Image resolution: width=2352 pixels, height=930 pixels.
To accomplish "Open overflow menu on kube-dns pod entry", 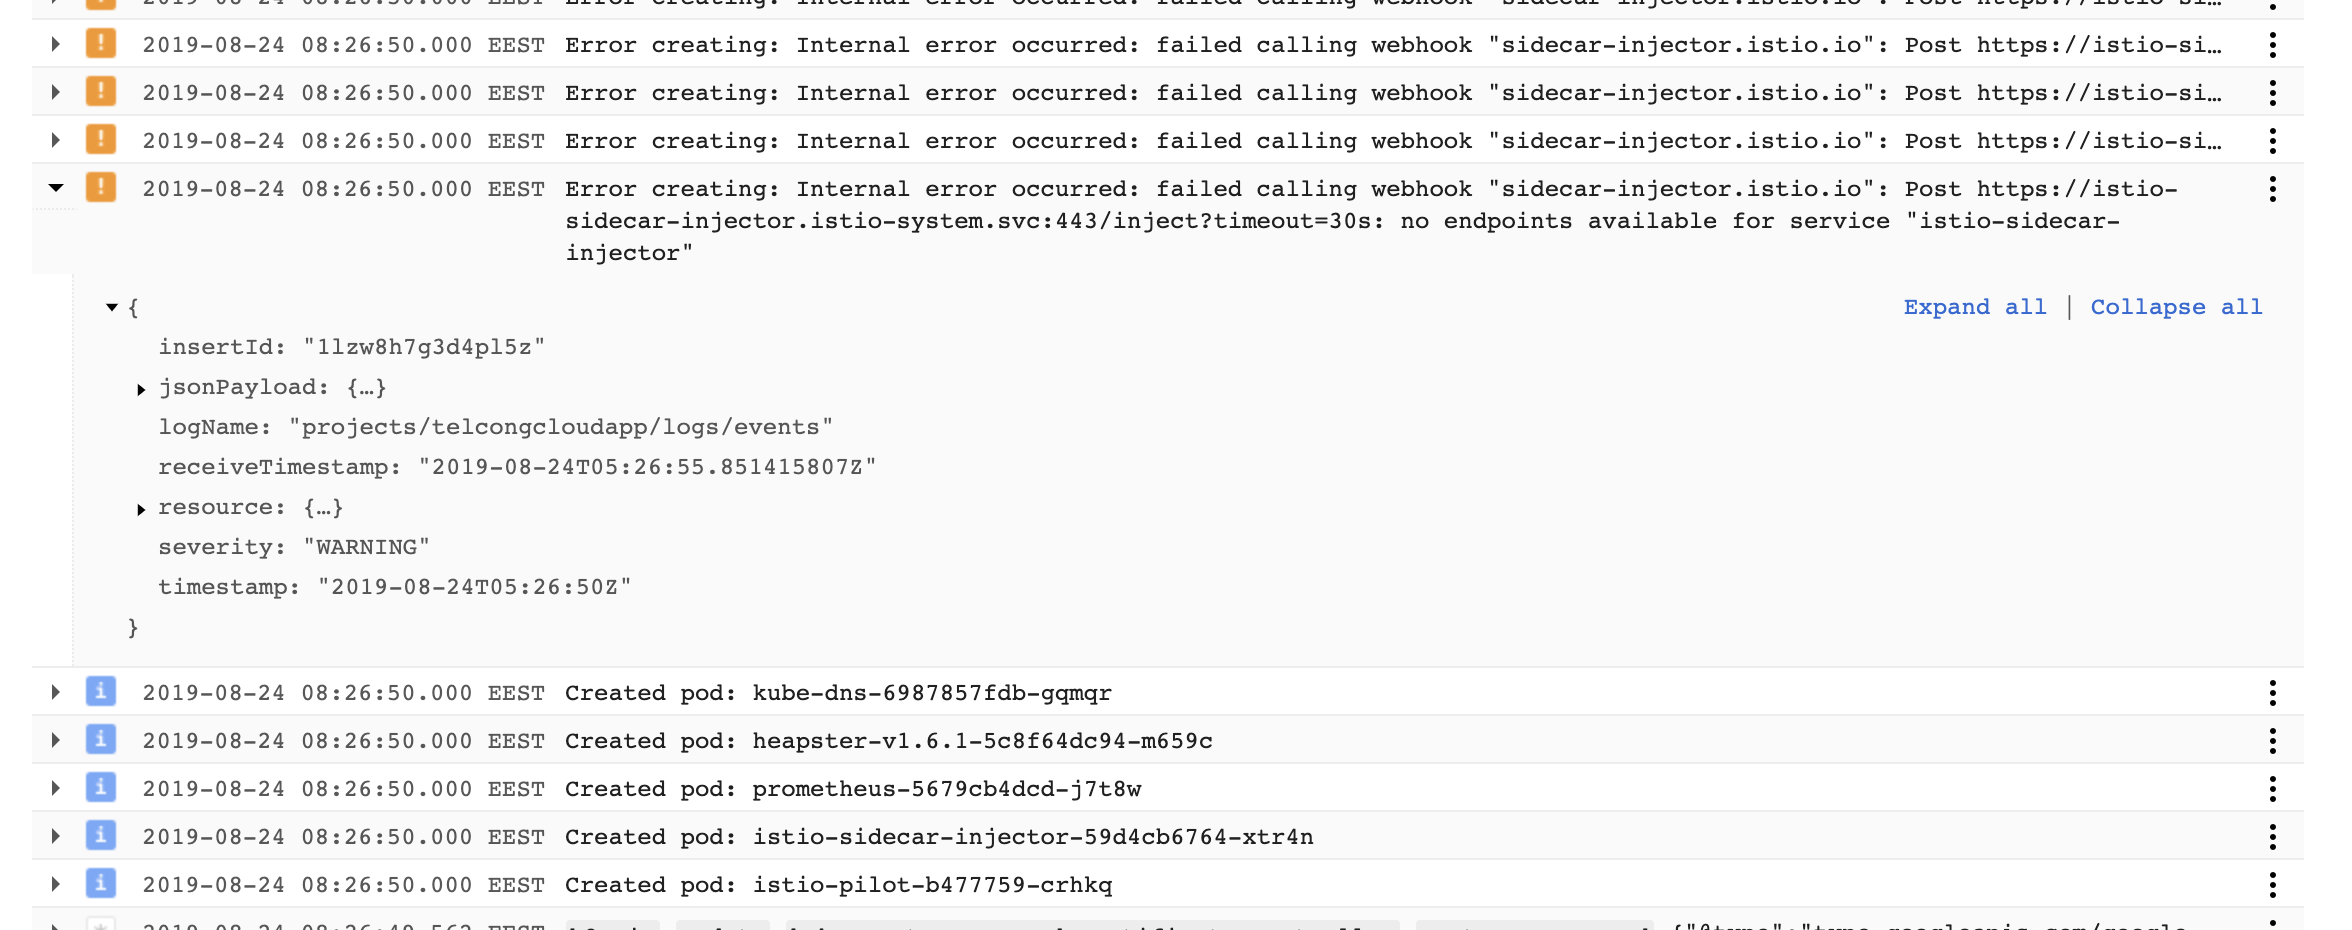I will pos(2274,692).
